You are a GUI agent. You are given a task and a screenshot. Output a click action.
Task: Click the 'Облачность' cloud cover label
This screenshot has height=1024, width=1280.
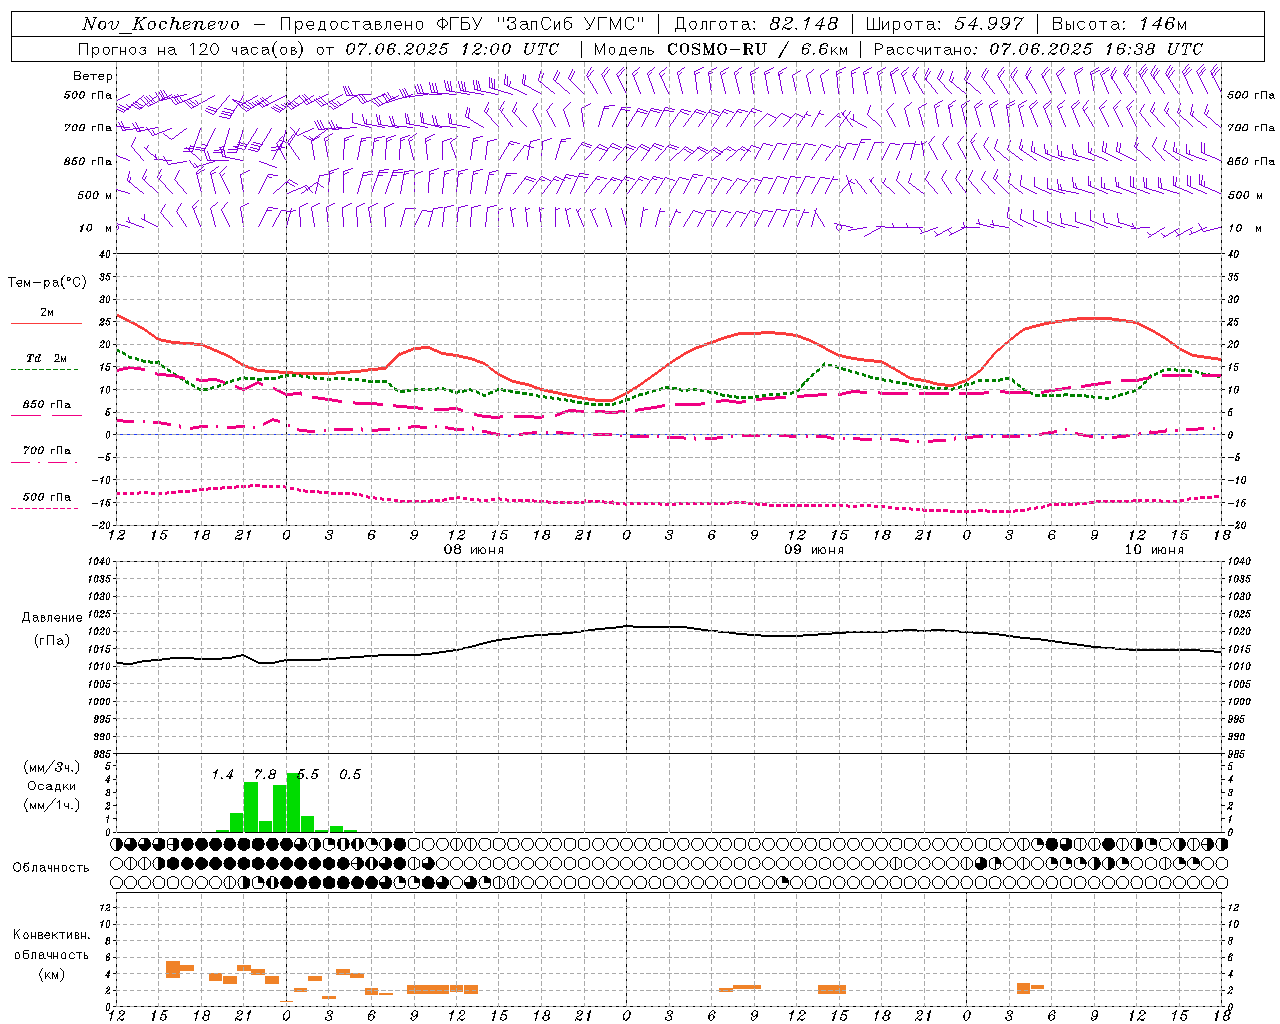point(51,867)
